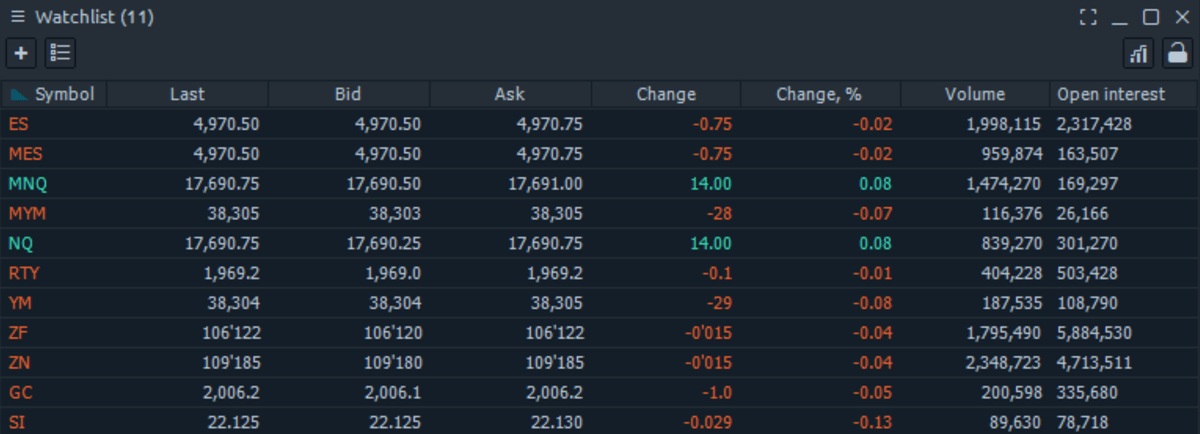This screenshot has width=1200, height=434.
Task: Open the Watchlist hamburger menu
Action: 18,18
